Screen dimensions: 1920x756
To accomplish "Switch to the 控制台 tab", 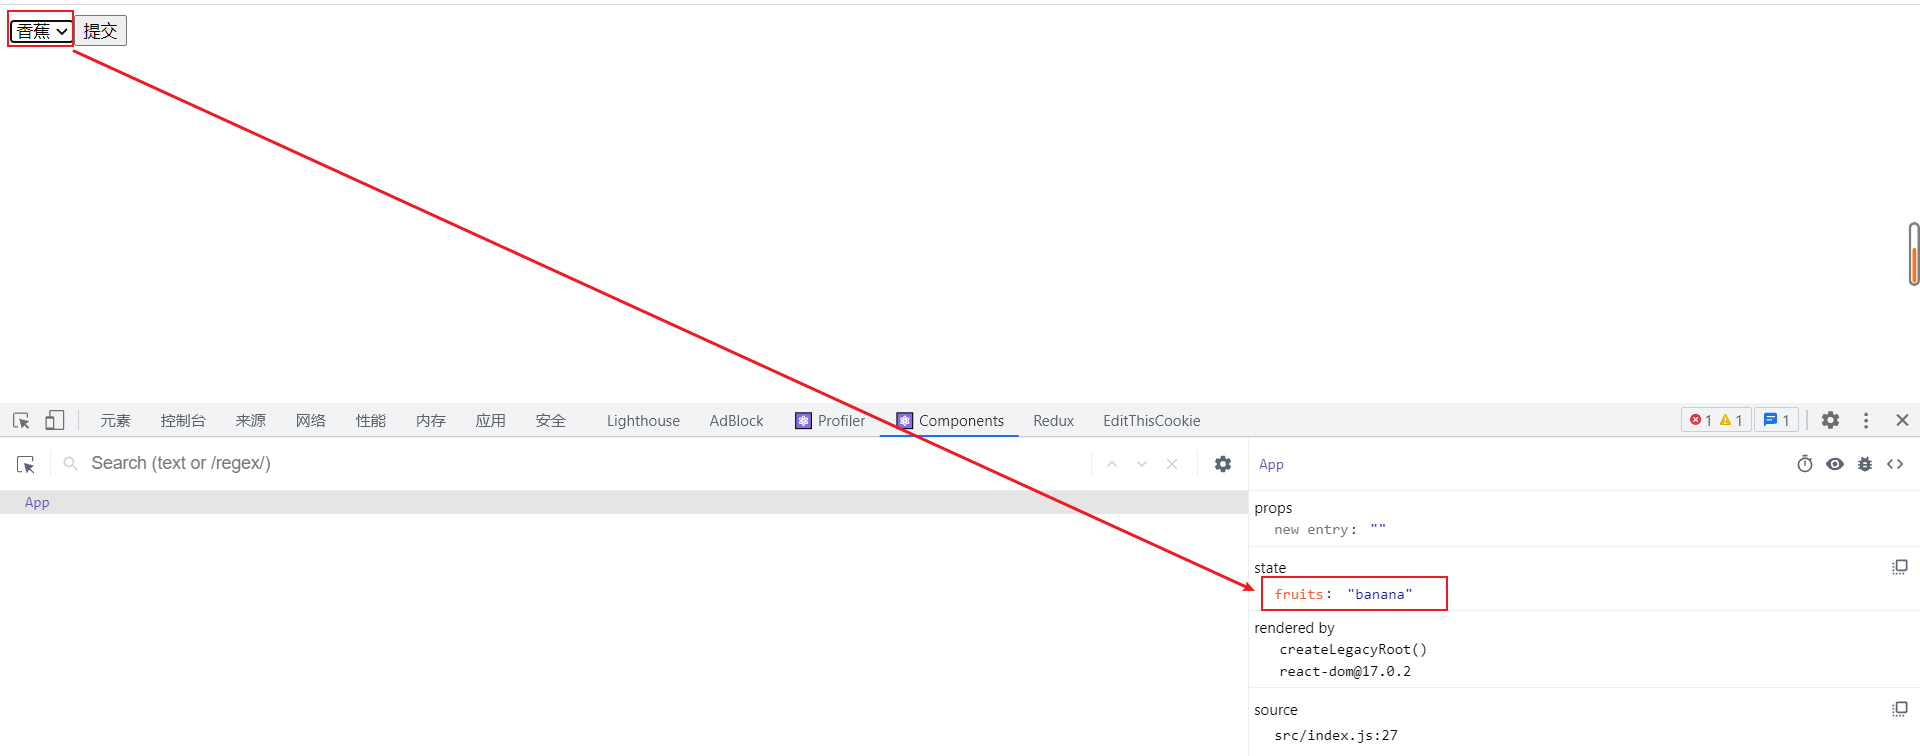I will (183, 421).
